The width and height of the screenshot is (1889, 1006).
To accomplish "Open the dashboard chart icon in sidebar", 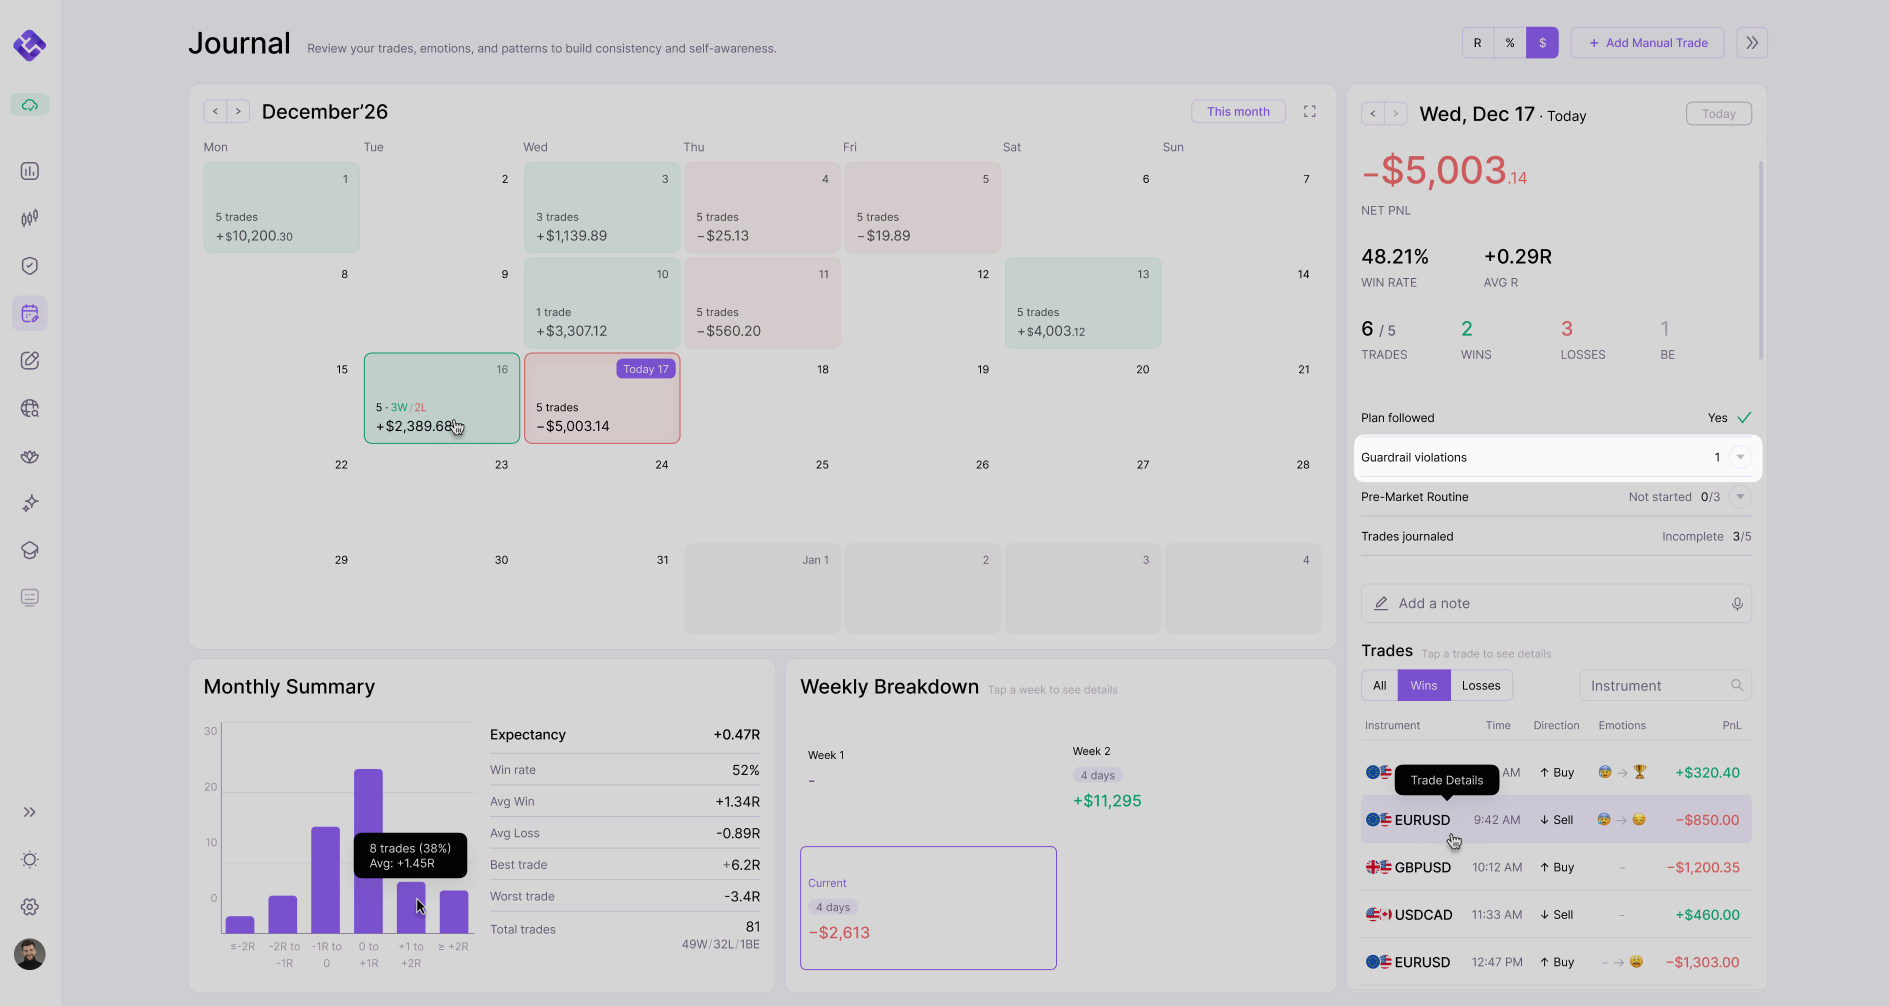I will 30,171.
